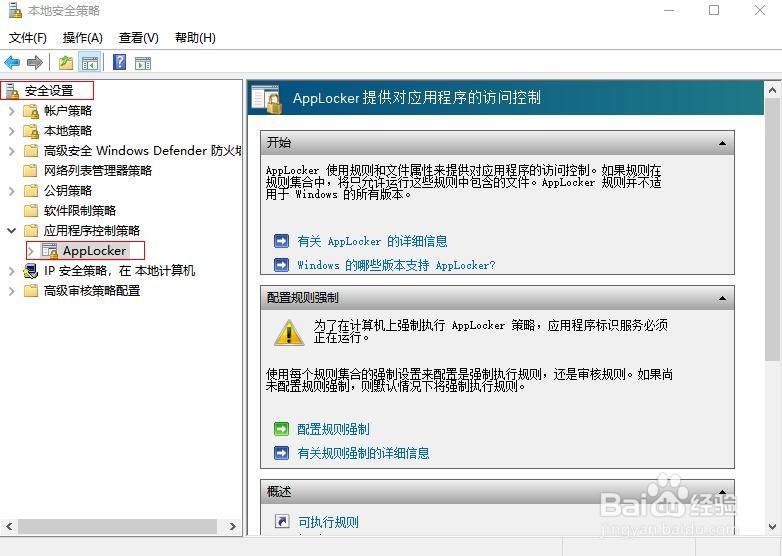
Task: Click the 本地策略 folder icon
Action: pos(31,131)
